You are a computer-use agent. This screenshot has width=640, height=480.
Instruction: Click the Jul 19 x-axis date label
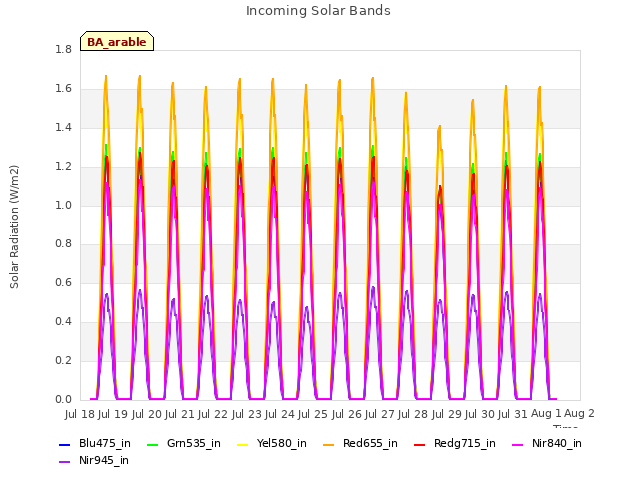113,414
